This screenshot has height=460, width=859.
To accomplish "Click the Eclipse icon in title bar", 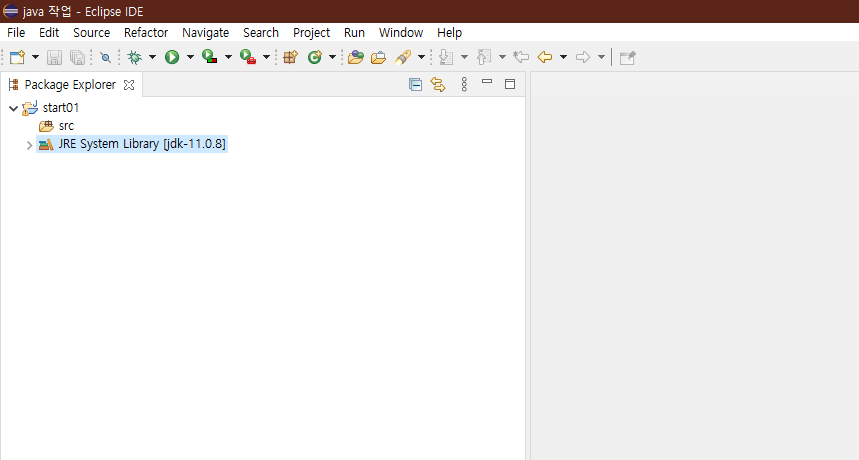I will pos(10,11).
